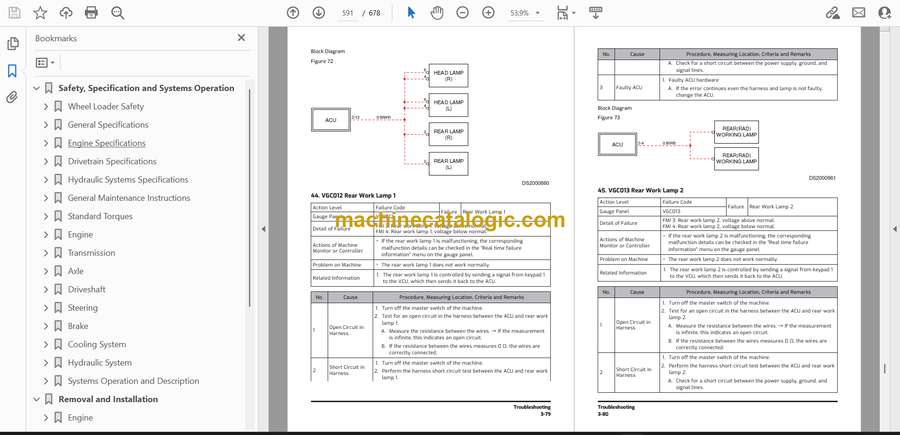Close the Bookmarks panel
Viewport: 900px width, 435px height.
click(x=241, y=38)
